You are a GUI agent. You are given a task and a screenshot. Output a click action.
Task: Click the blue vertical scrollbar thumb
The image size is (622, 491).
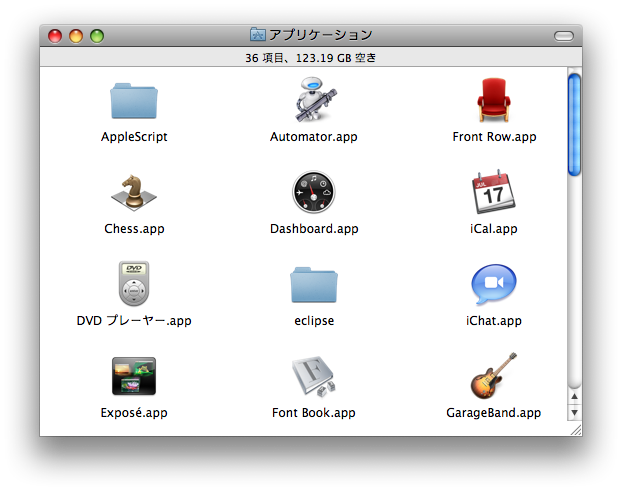coord(574,125)
